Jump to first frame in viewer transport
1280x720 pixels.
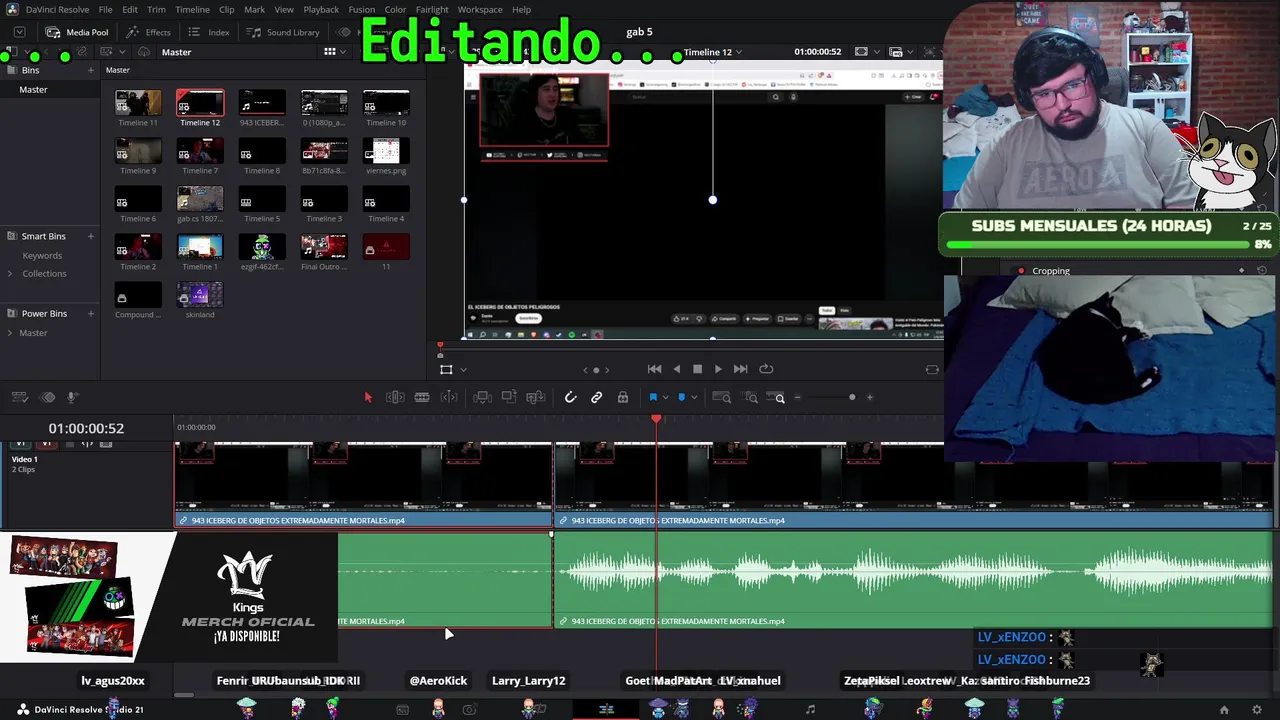coord(654,369)
